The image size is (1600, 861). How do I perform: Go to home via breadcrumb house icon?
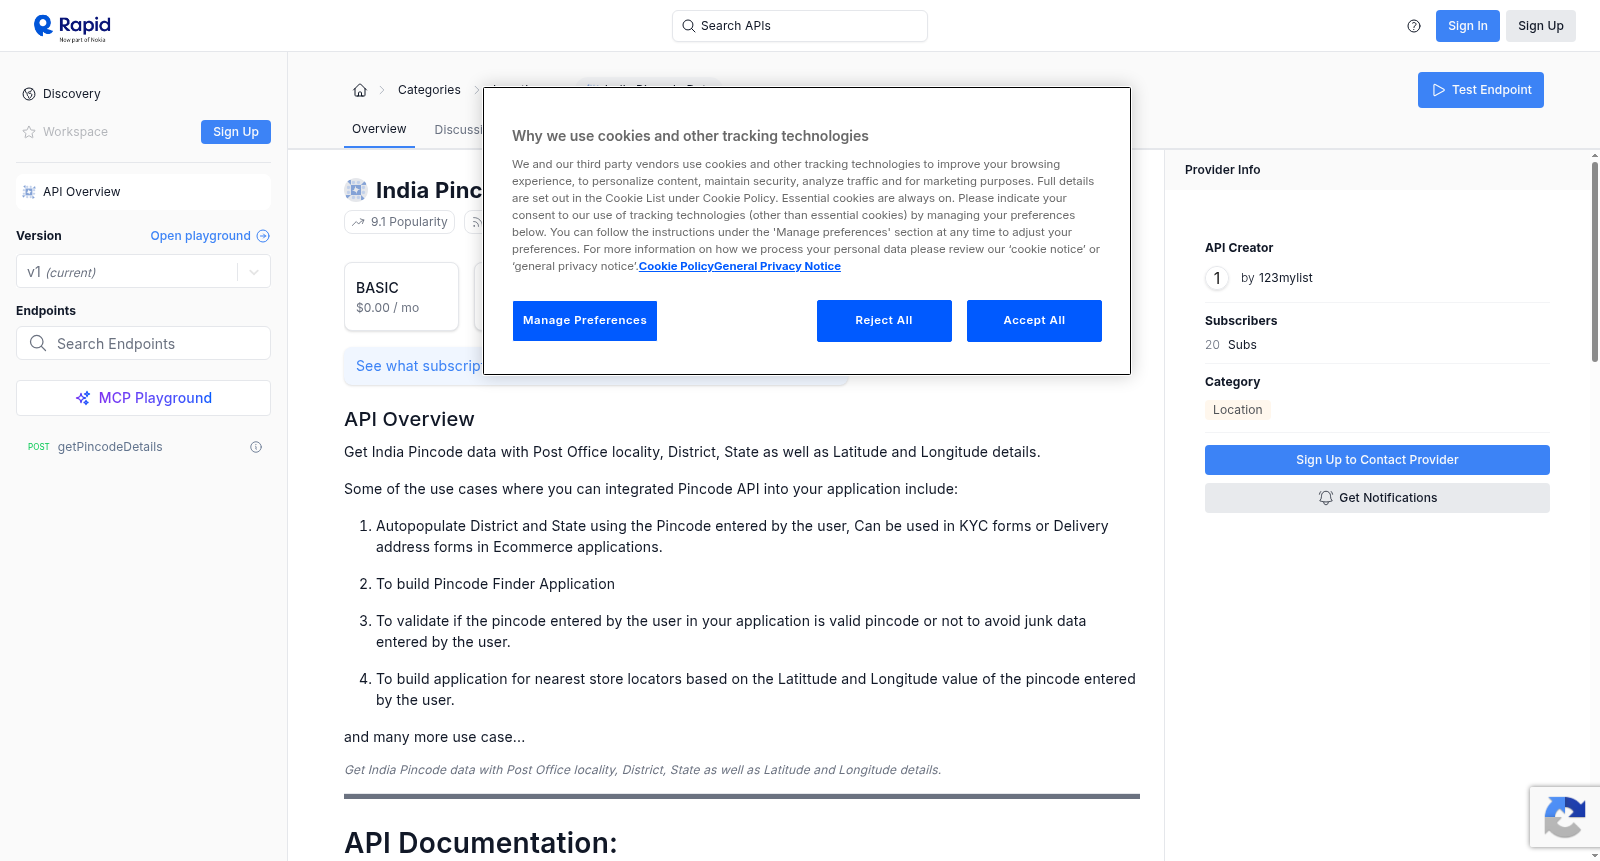point(360,90)
